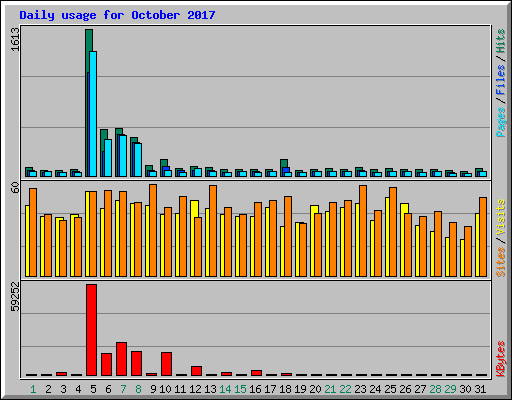512x400 pixels.
Task: Select the red KBytes bar for day 7
Action: [x=121, y=359]
